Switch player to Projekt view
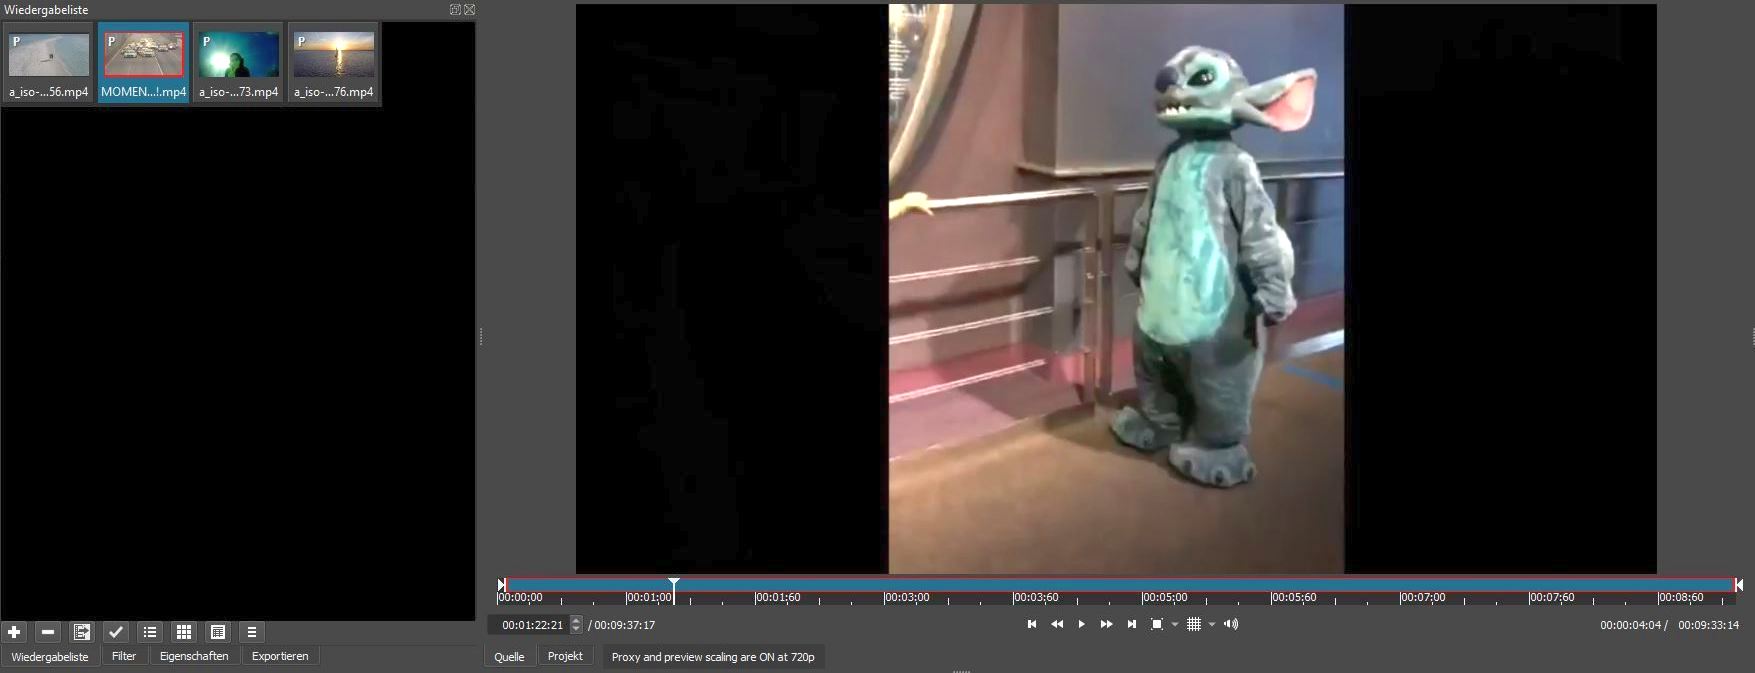The height and width of the screenshot is (673, 1755). click(x=565, y=656)
